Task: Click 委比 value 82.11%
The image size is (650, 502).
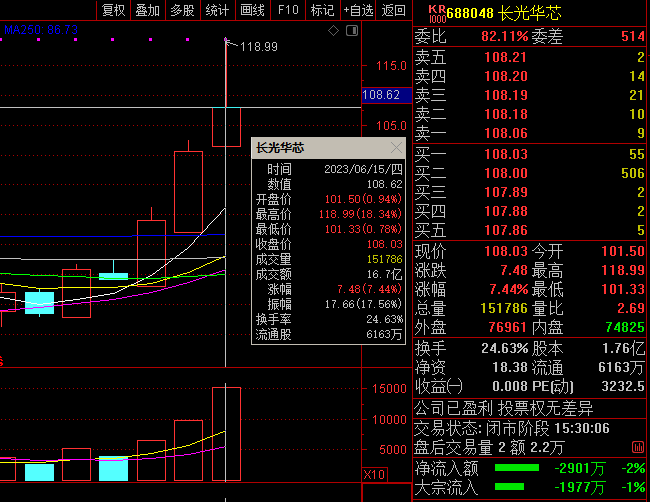Action: (504, 36)
